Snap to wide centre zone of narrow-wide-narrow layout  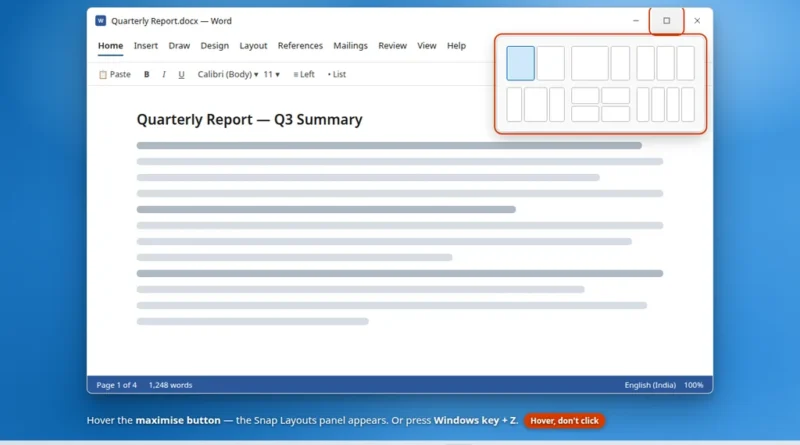536,105
